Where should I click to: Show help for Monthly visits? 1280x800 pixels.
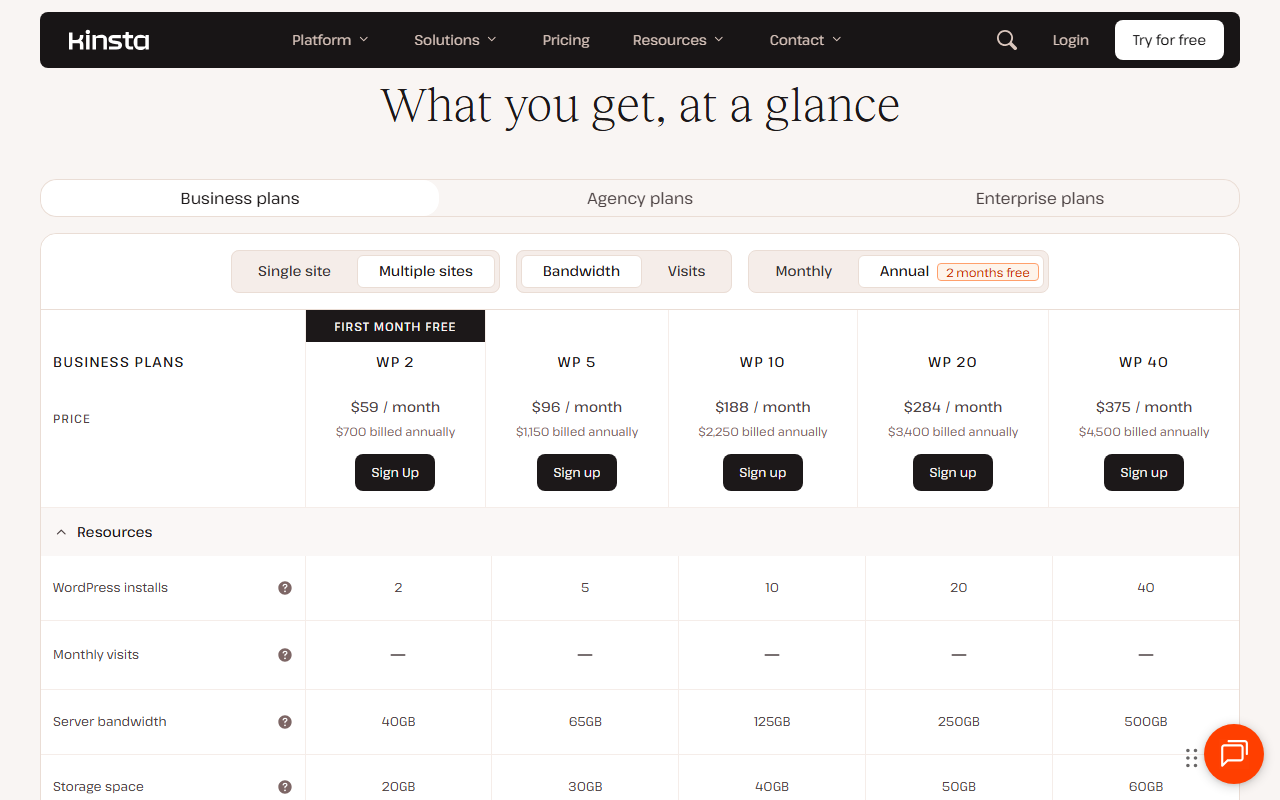point(285,655)
